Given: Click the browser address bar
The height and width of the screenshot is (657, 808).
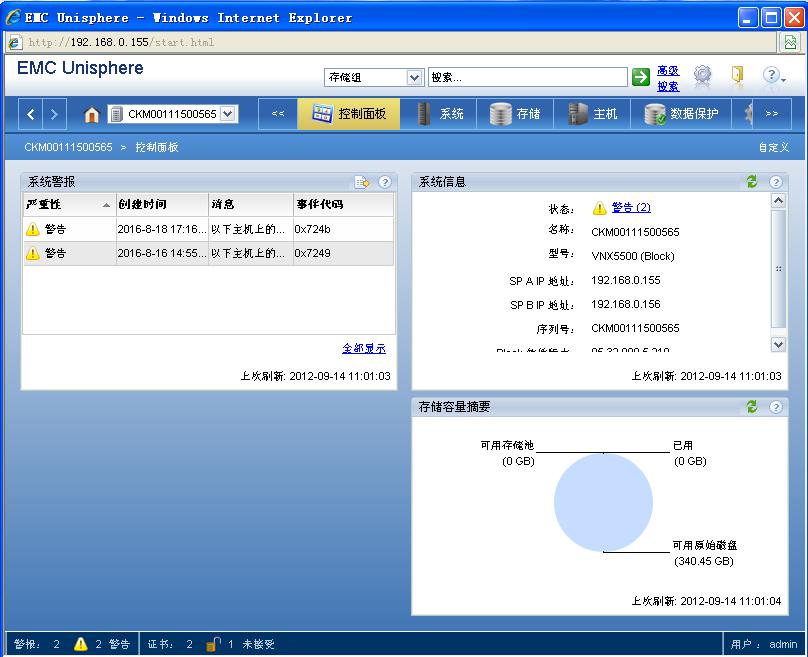Looking at the screenshot, I should click(x=392, y=42).
